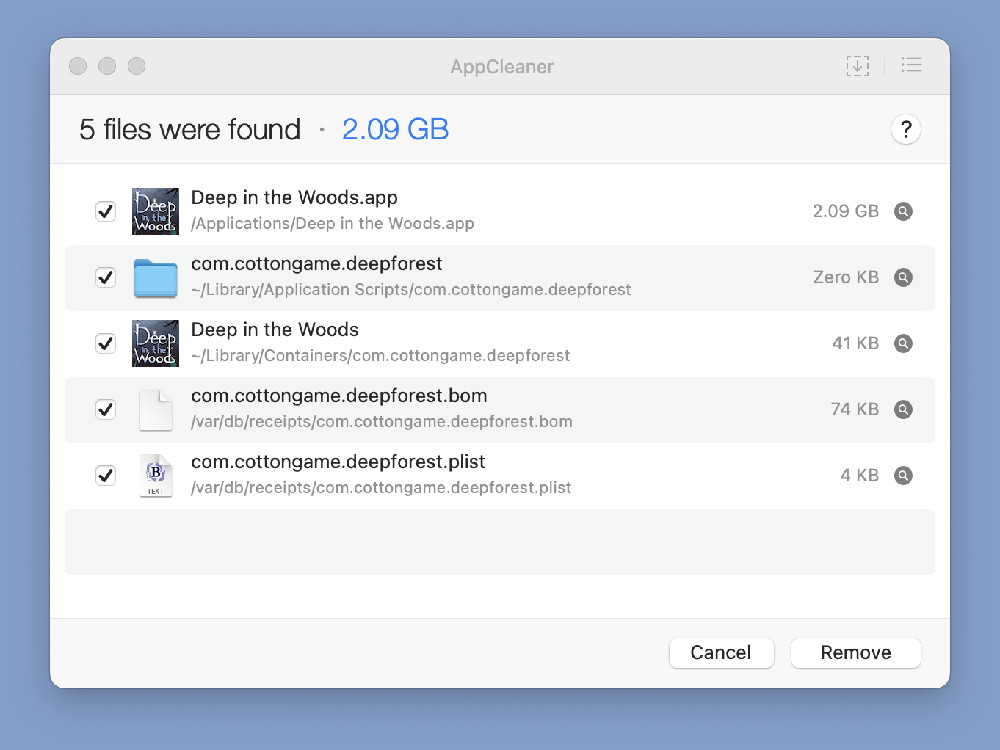Click the blank document icon for .bom file
The image size is (1000, 750).
pyautogui.click(x=156, y=409)
